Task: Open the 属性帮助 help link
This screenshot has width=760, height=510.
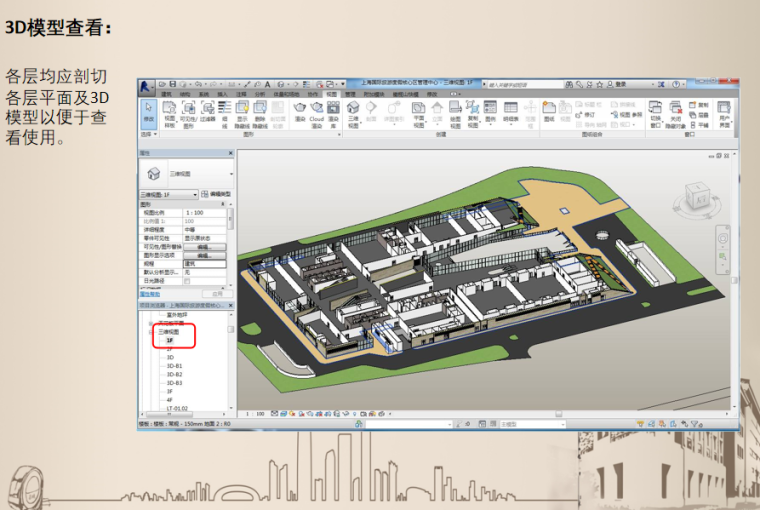Action: (150, 294)
